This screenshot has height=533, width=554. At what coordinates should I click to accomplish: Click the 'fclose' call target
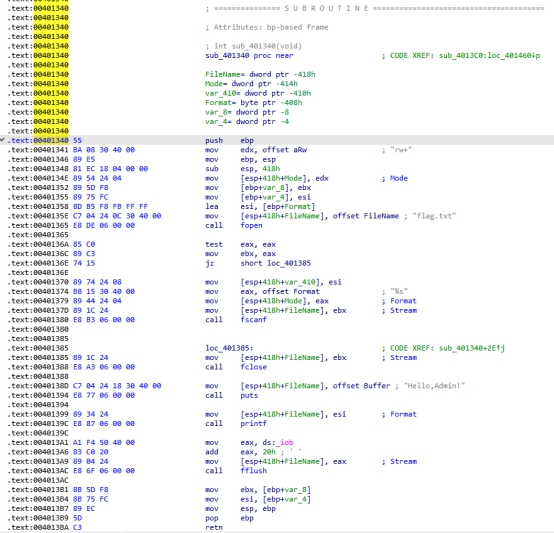(253, 367)
